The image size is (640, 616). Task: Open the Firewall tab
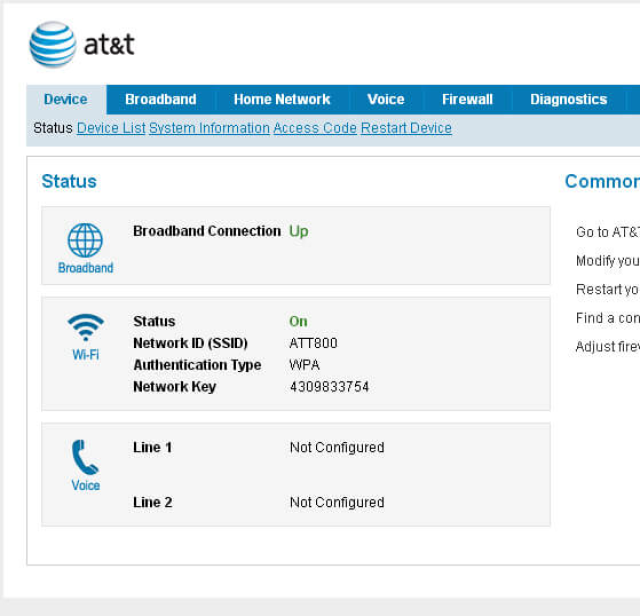coord(467,99)
